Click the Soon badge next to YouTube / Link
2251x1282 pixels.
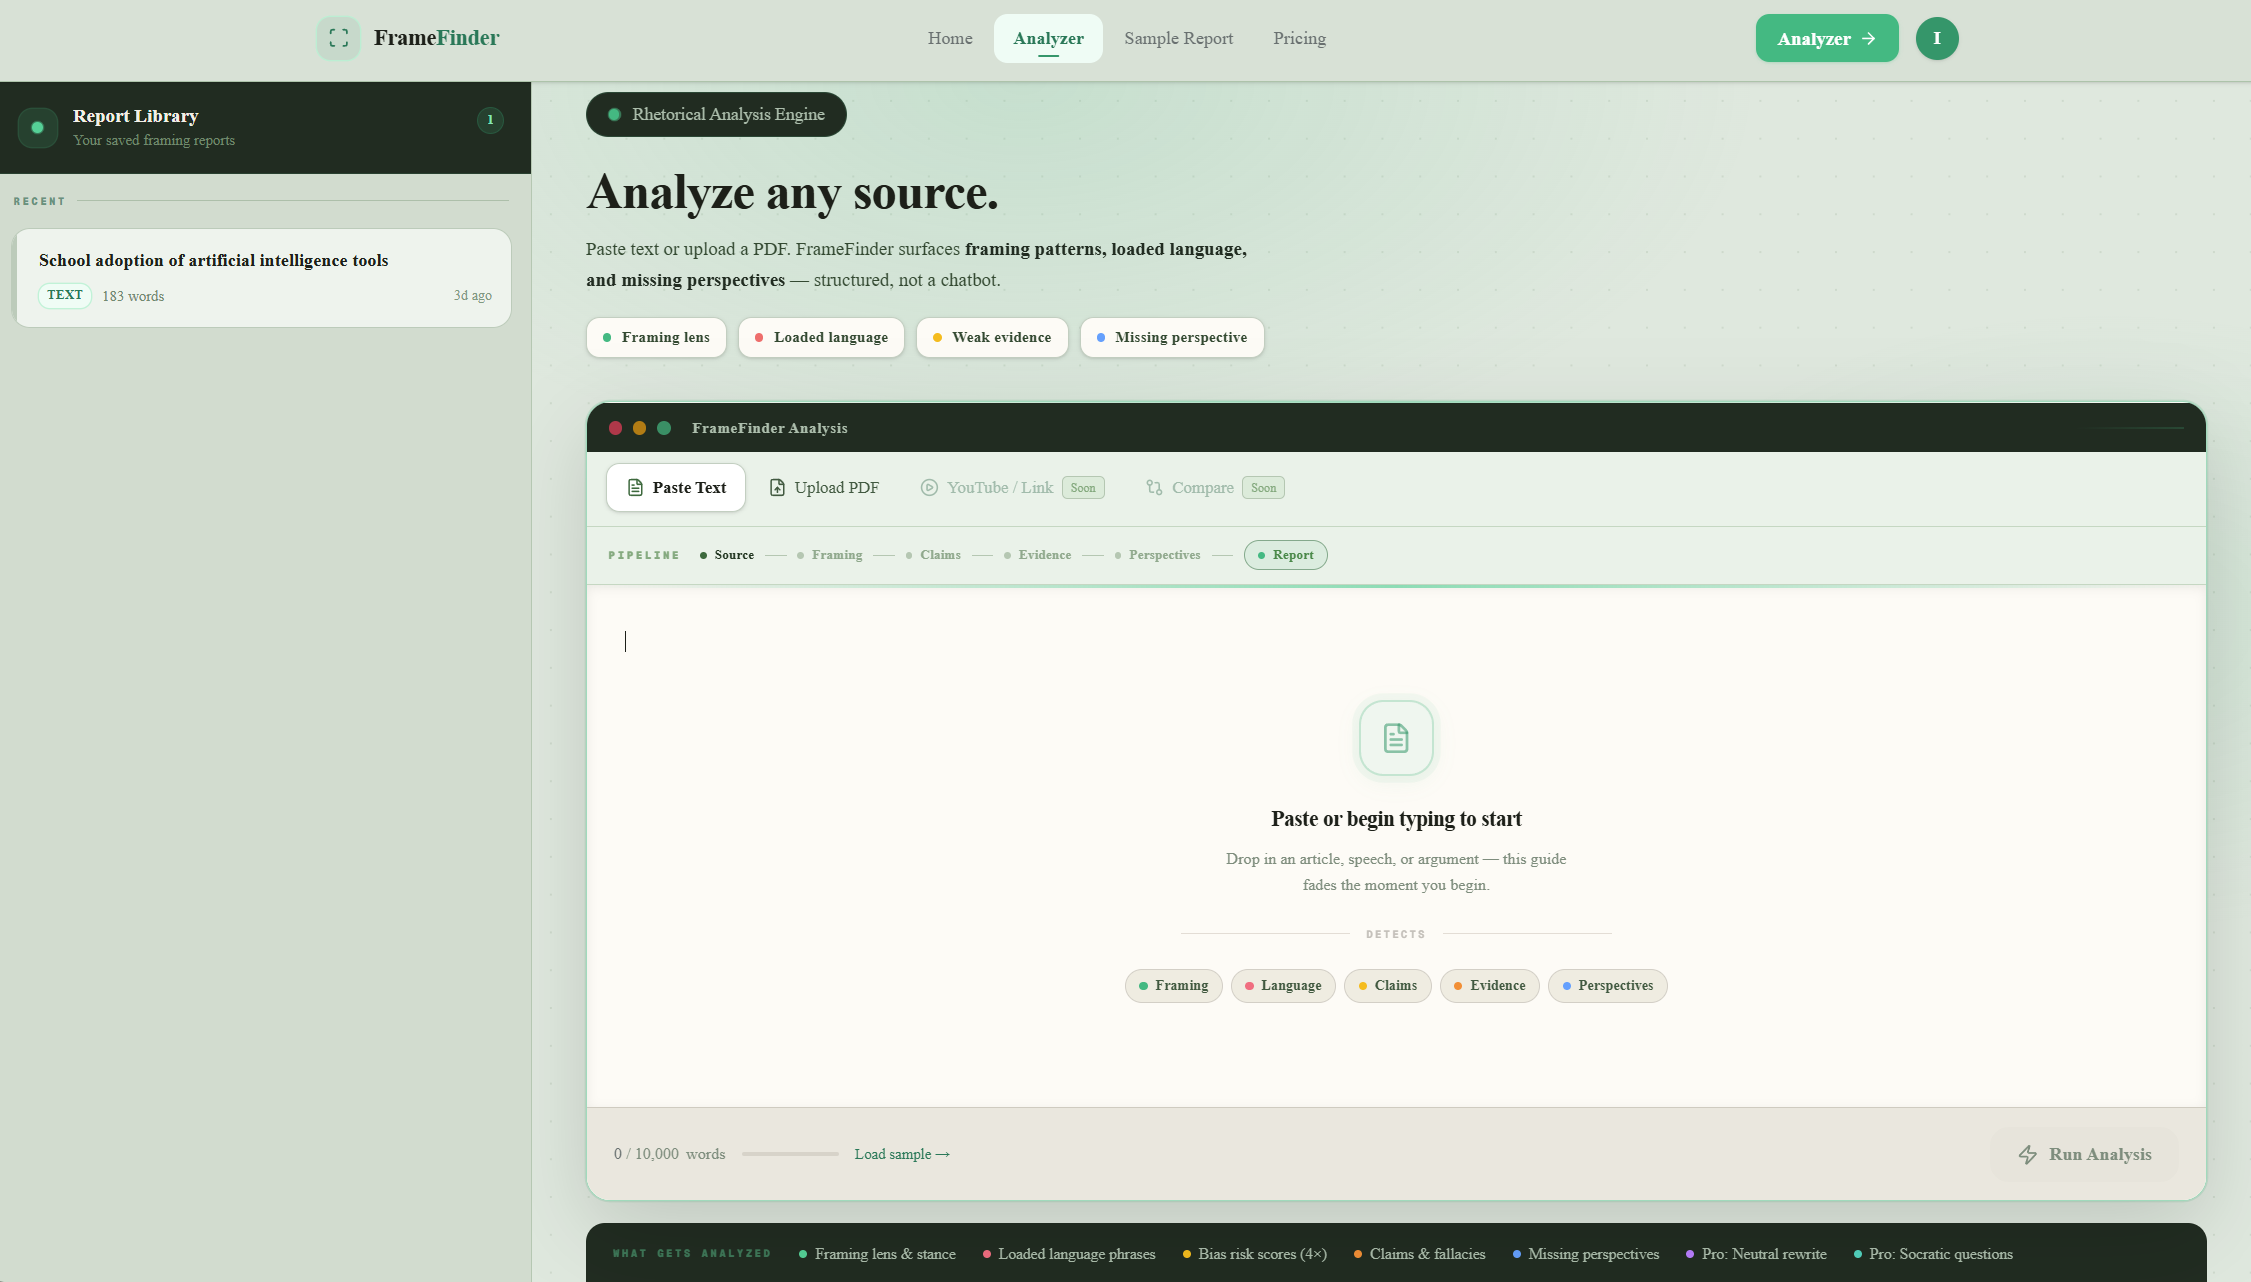click(x=1083, y=488)
